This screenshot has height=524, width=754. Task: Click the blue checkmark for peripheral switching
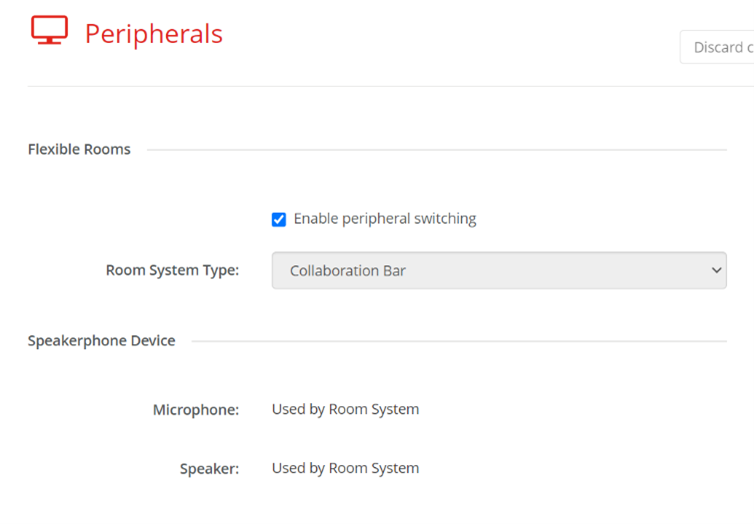tap(279, 219)
